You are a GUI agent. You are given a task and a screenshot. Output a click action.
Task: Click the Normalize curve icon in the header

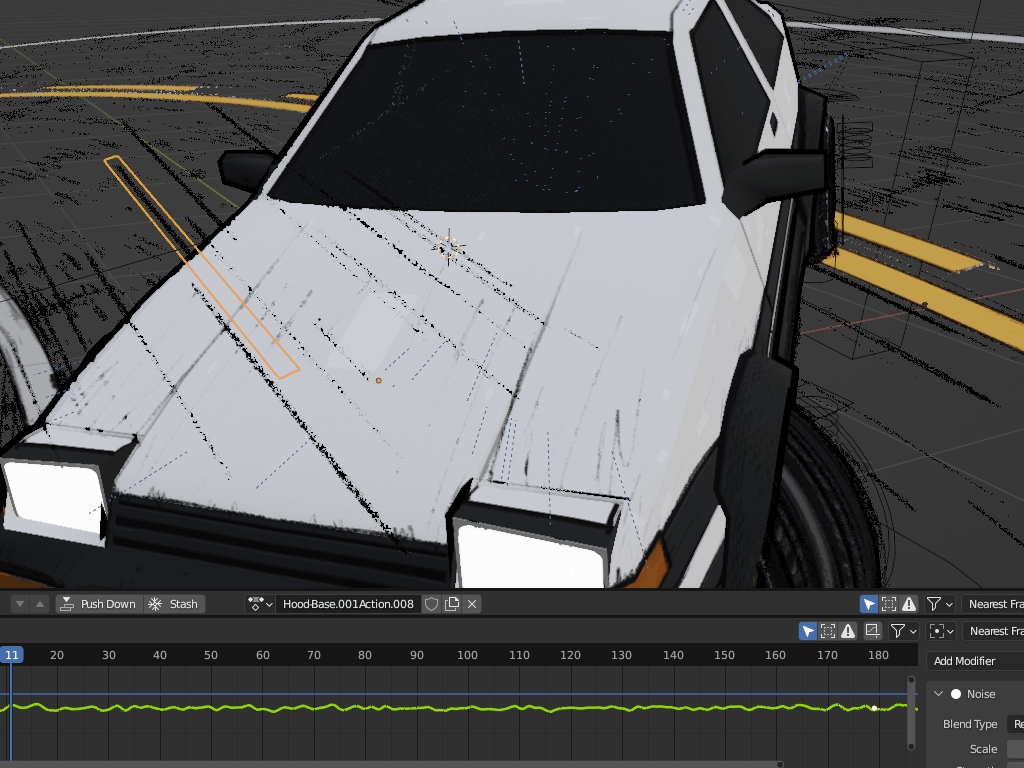tap(872, 631)
